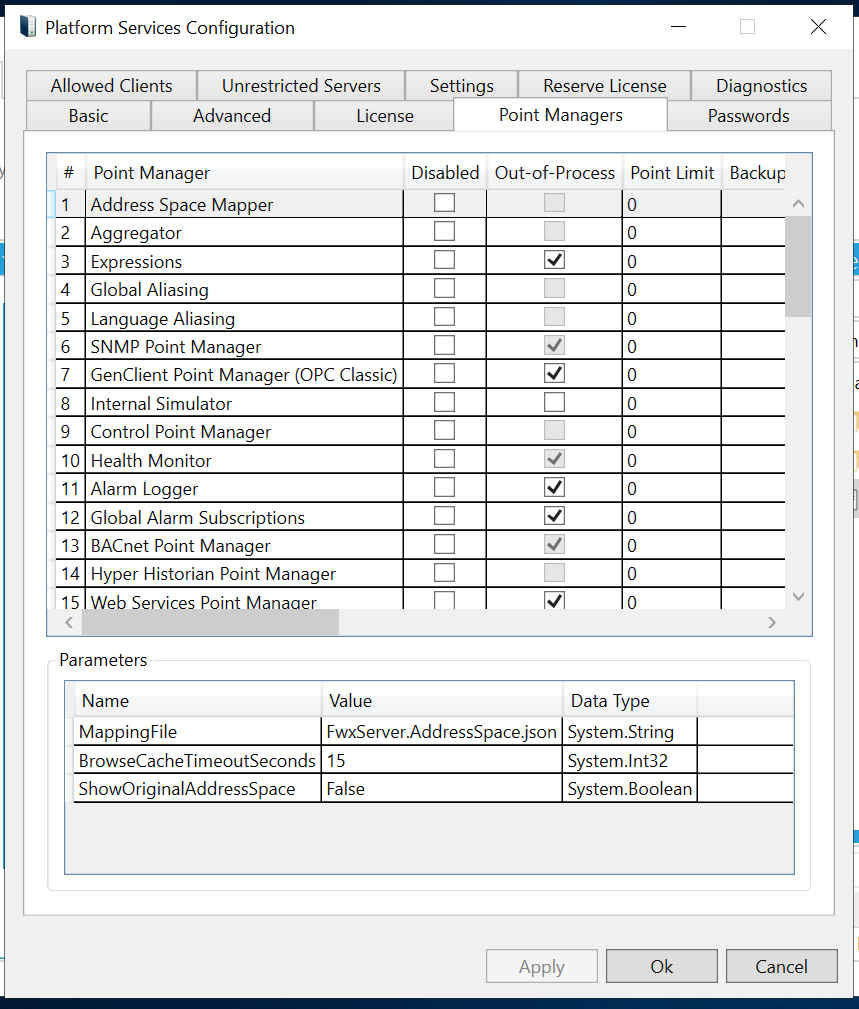
Task: Switch to the Allowed Clients tab
Action: [x=111, y=86]
